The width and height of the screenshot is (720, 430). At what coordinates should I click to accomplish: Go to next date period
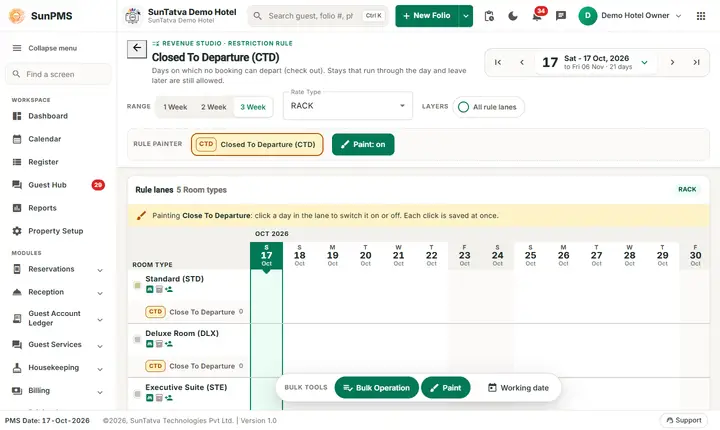tap(672, 62)
